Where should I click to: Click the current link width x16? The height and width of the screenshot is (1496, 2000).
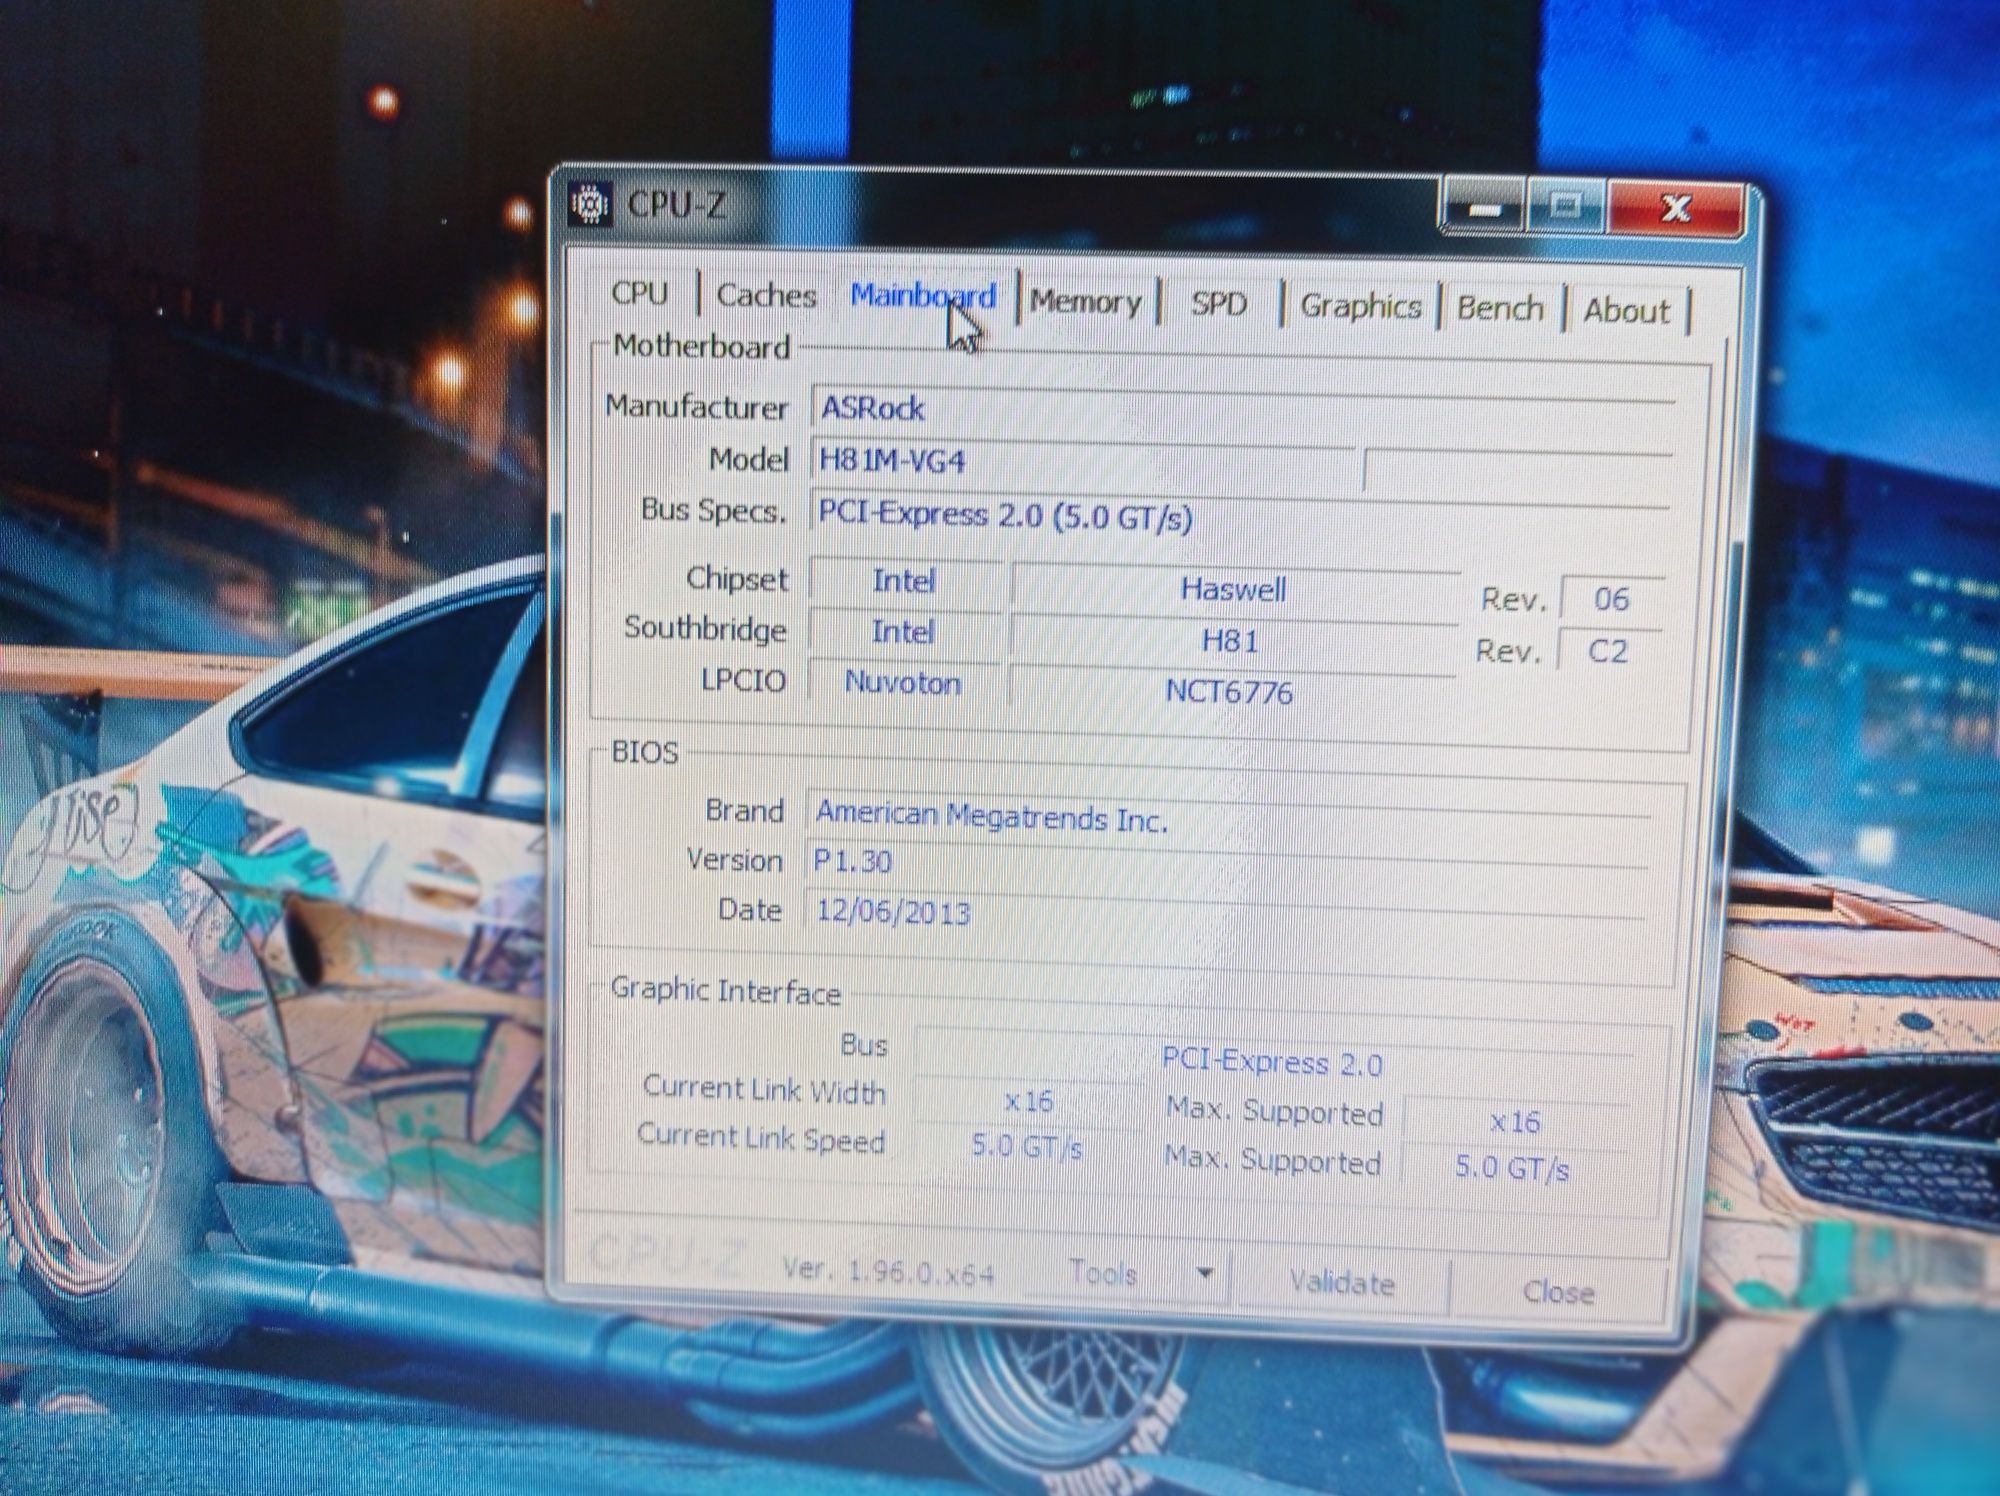(x=1028, y=1101)
